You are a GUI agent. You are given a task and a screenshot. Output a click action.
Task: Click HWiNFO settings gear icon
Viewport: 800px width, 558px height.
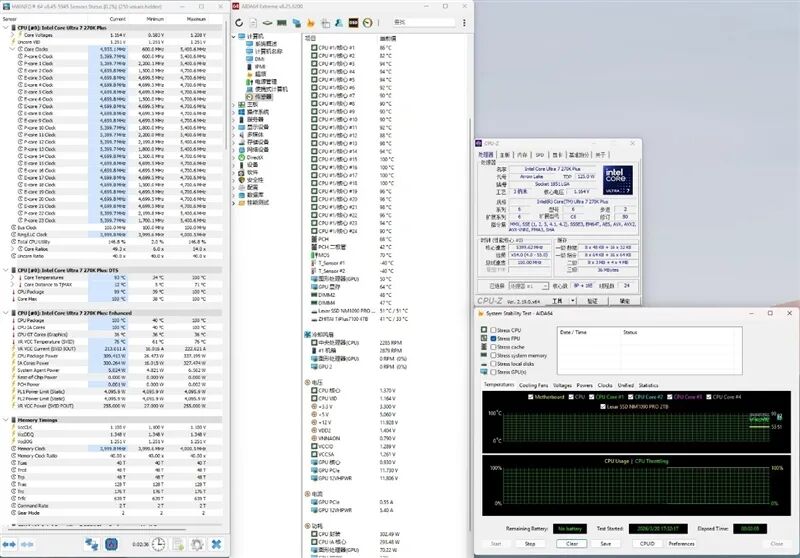(x=195, y=543)
